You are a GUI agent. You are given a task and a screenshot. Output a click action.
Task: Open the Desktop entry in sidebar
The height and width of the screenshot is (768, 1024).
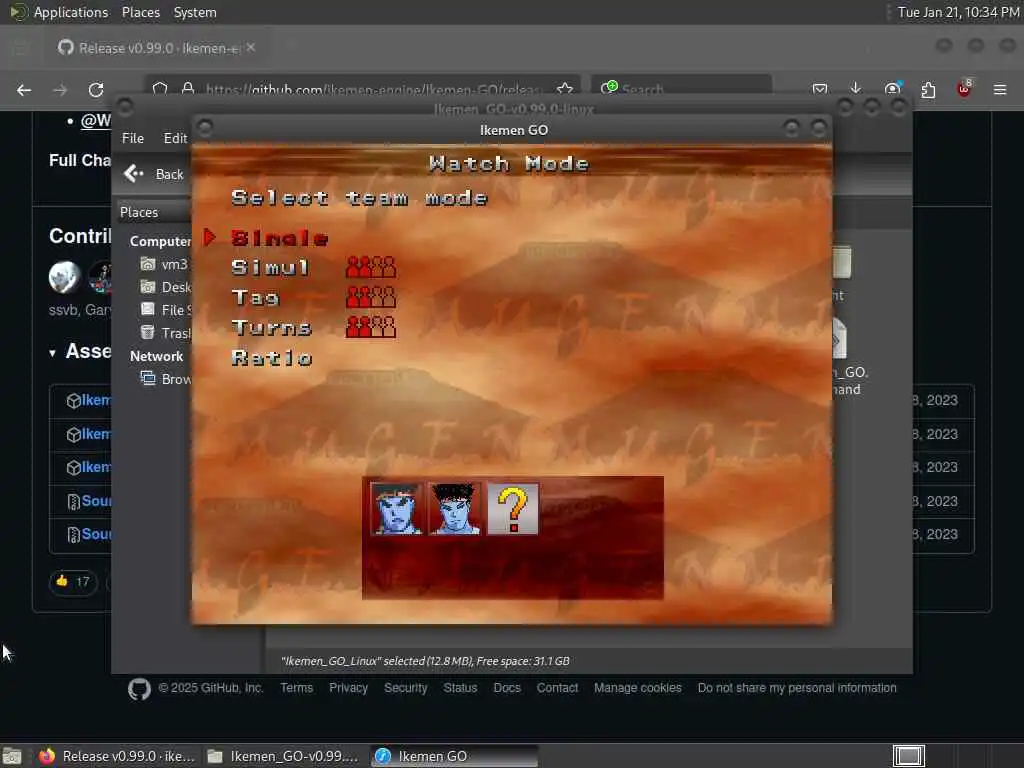point(166,287)
